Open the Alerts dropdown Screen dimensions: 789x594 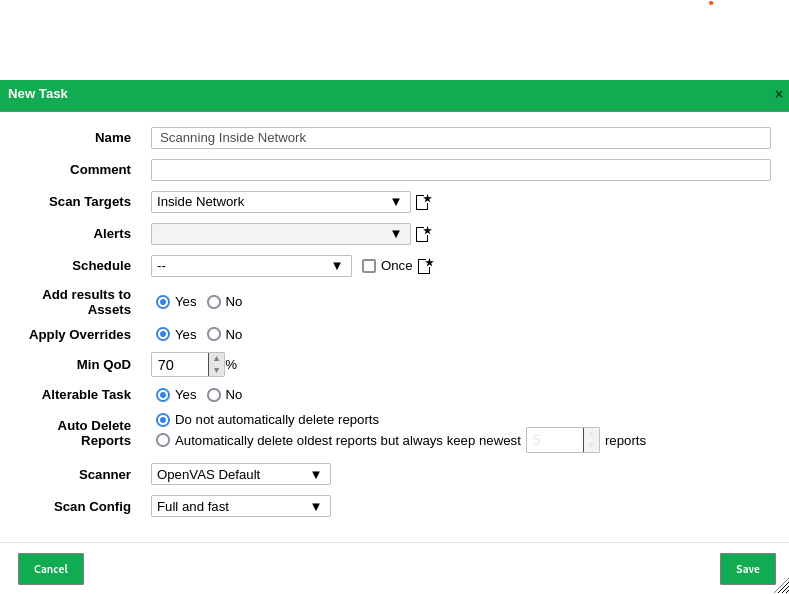pos(281,234)
